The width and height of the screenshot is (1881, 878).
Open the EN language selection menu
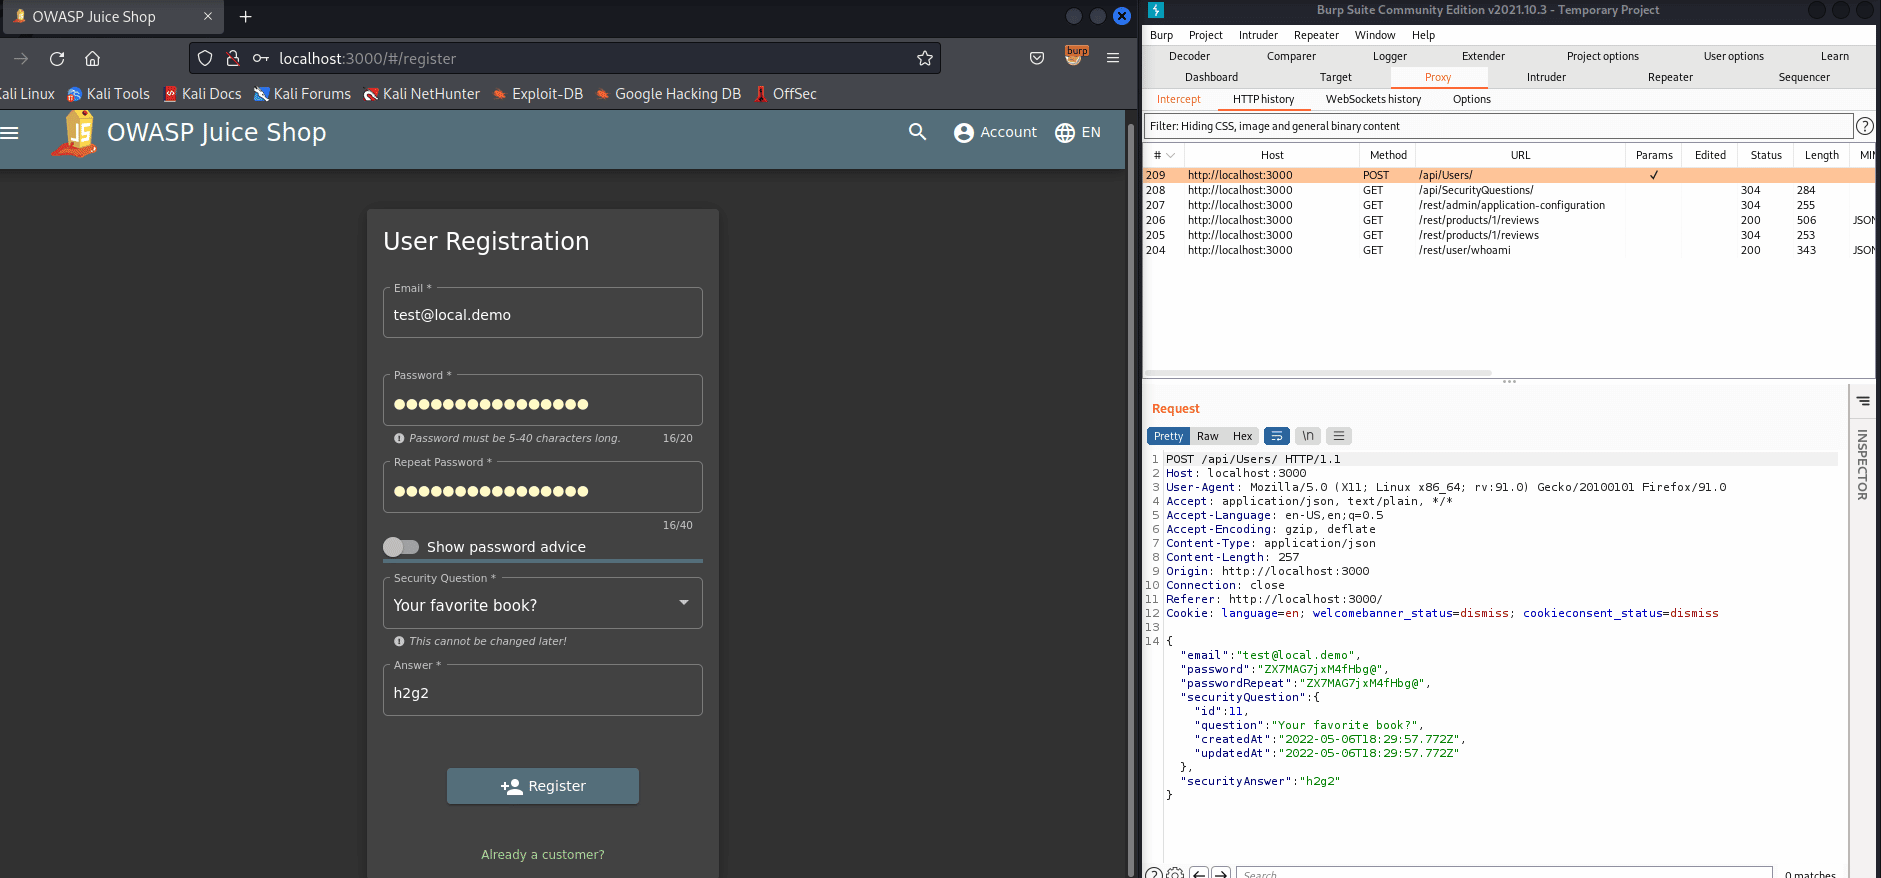(x=1078, y=132)
